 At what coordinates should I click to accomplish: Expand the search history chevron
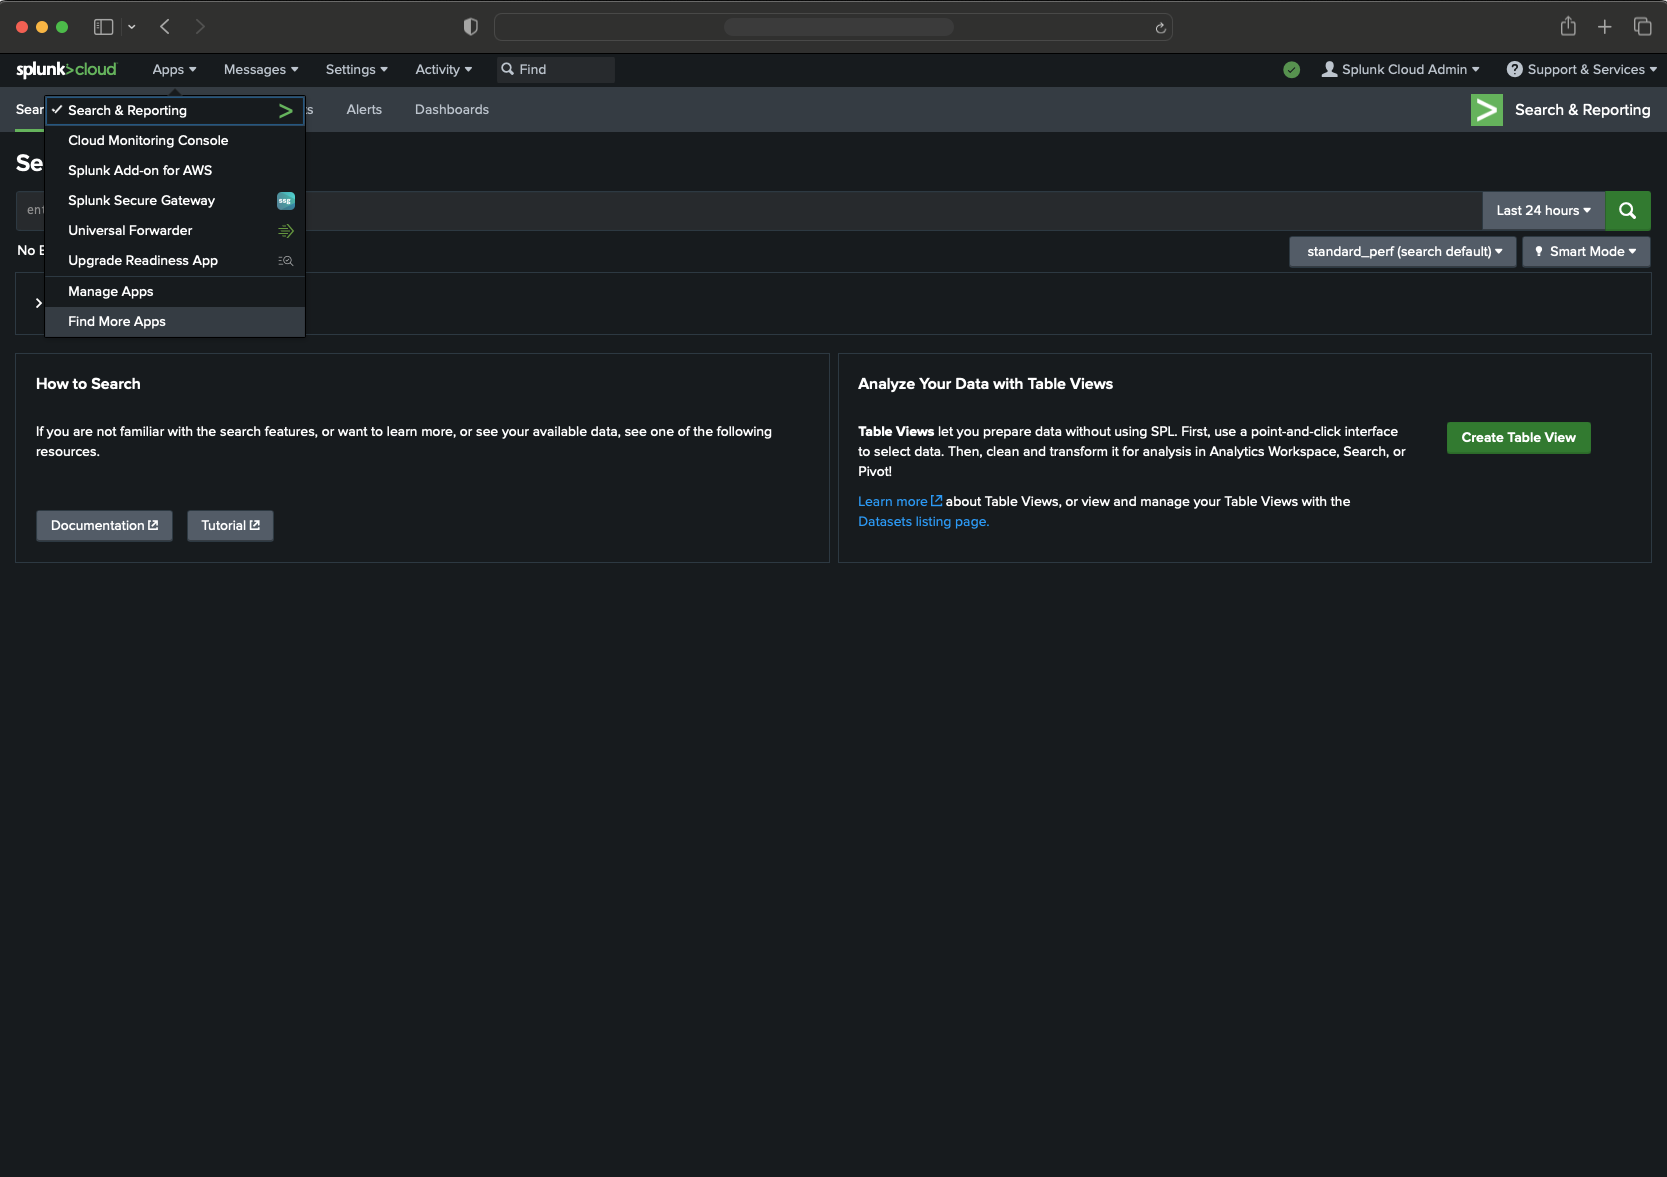coord(39,303)
